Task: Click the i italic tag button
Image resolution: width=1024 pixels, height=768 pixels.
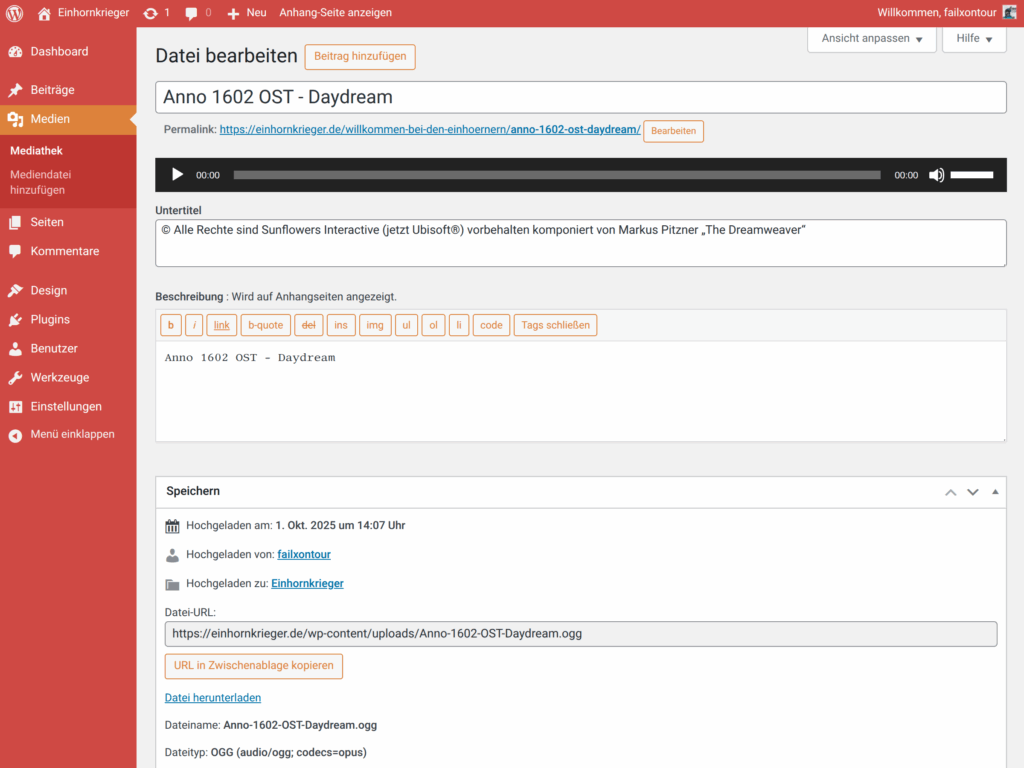Action: [194, 325]
